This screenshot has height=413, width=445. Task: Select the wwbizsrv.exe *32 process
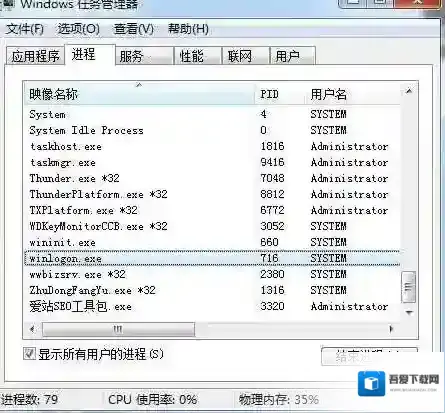point(212,274)
